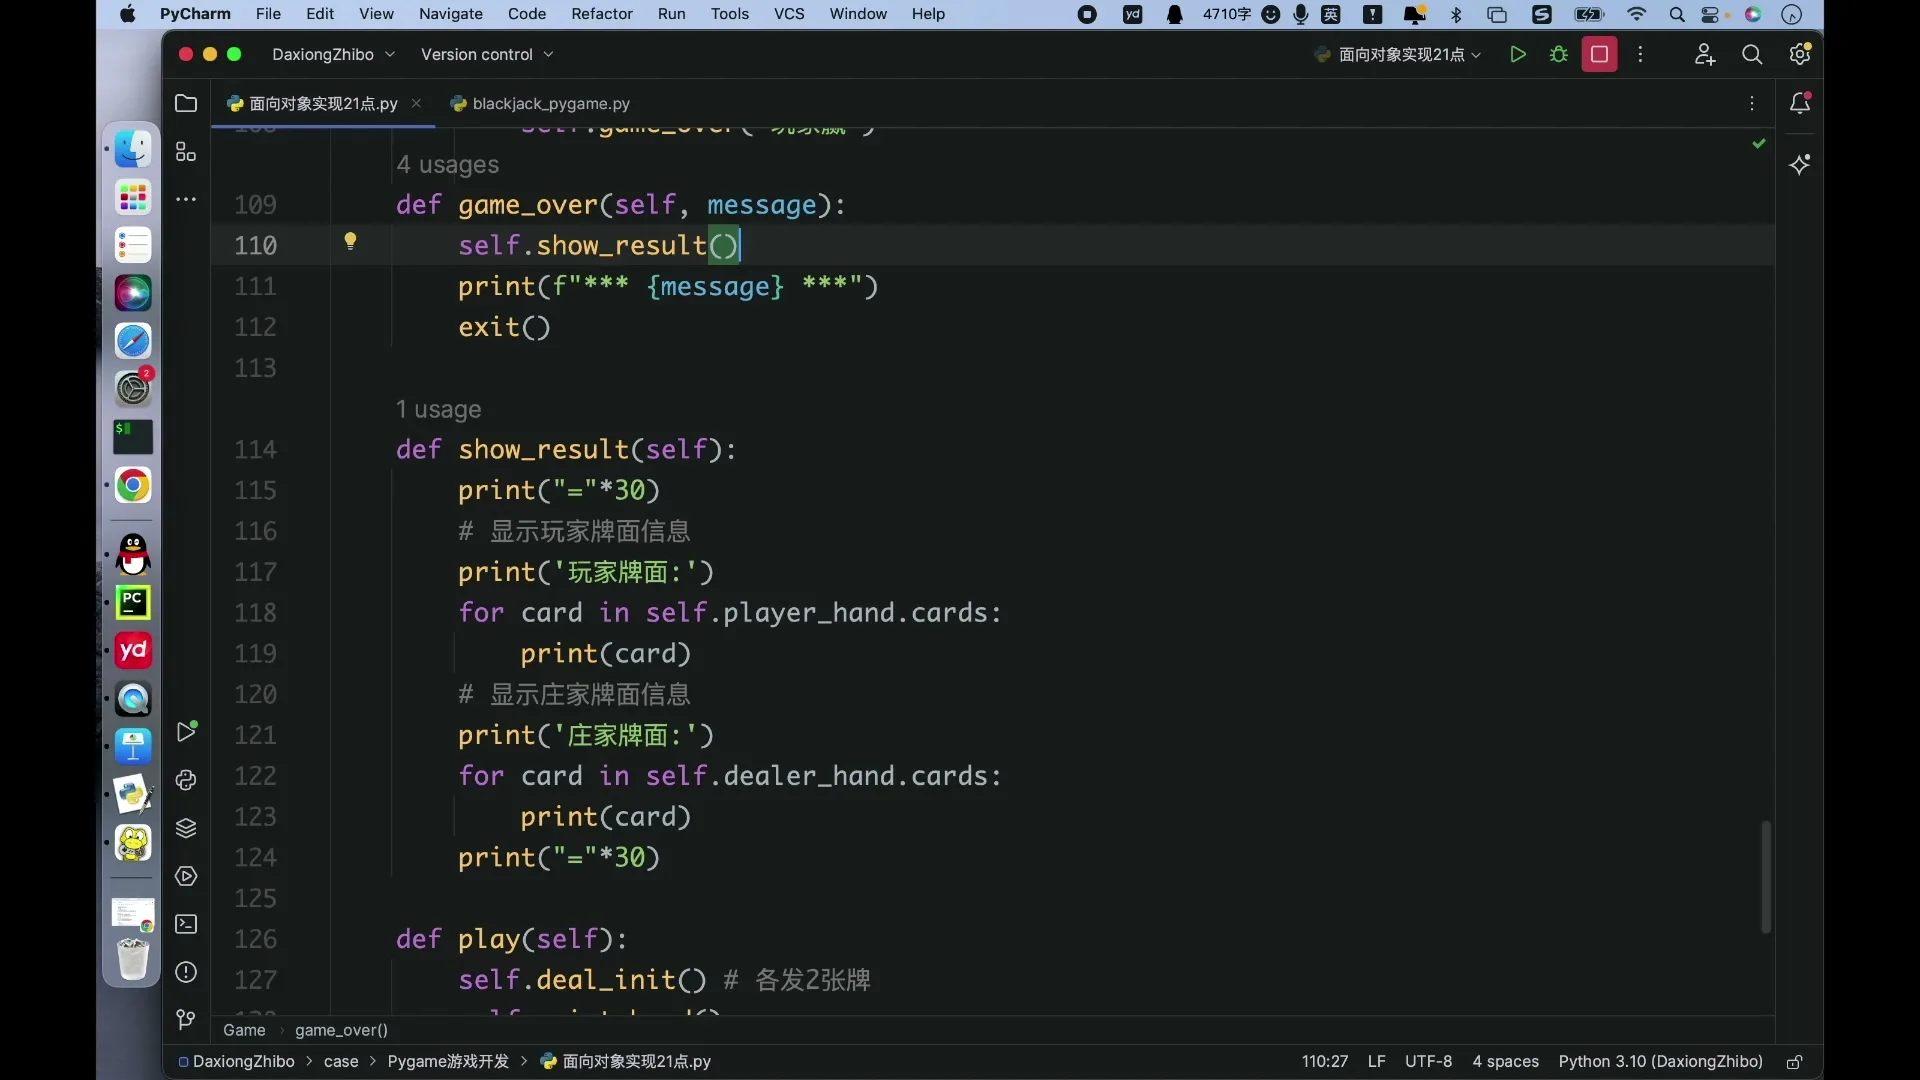This screenshot has height=1080, width=1920.
Task: Open Problems tool window exclamation icon
Action: pos(186,972)
